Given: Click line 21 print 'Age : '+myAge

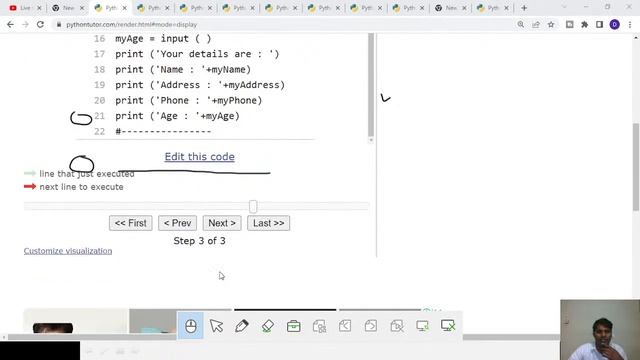Looking at the screenshot, I should (x=177, y=116).
